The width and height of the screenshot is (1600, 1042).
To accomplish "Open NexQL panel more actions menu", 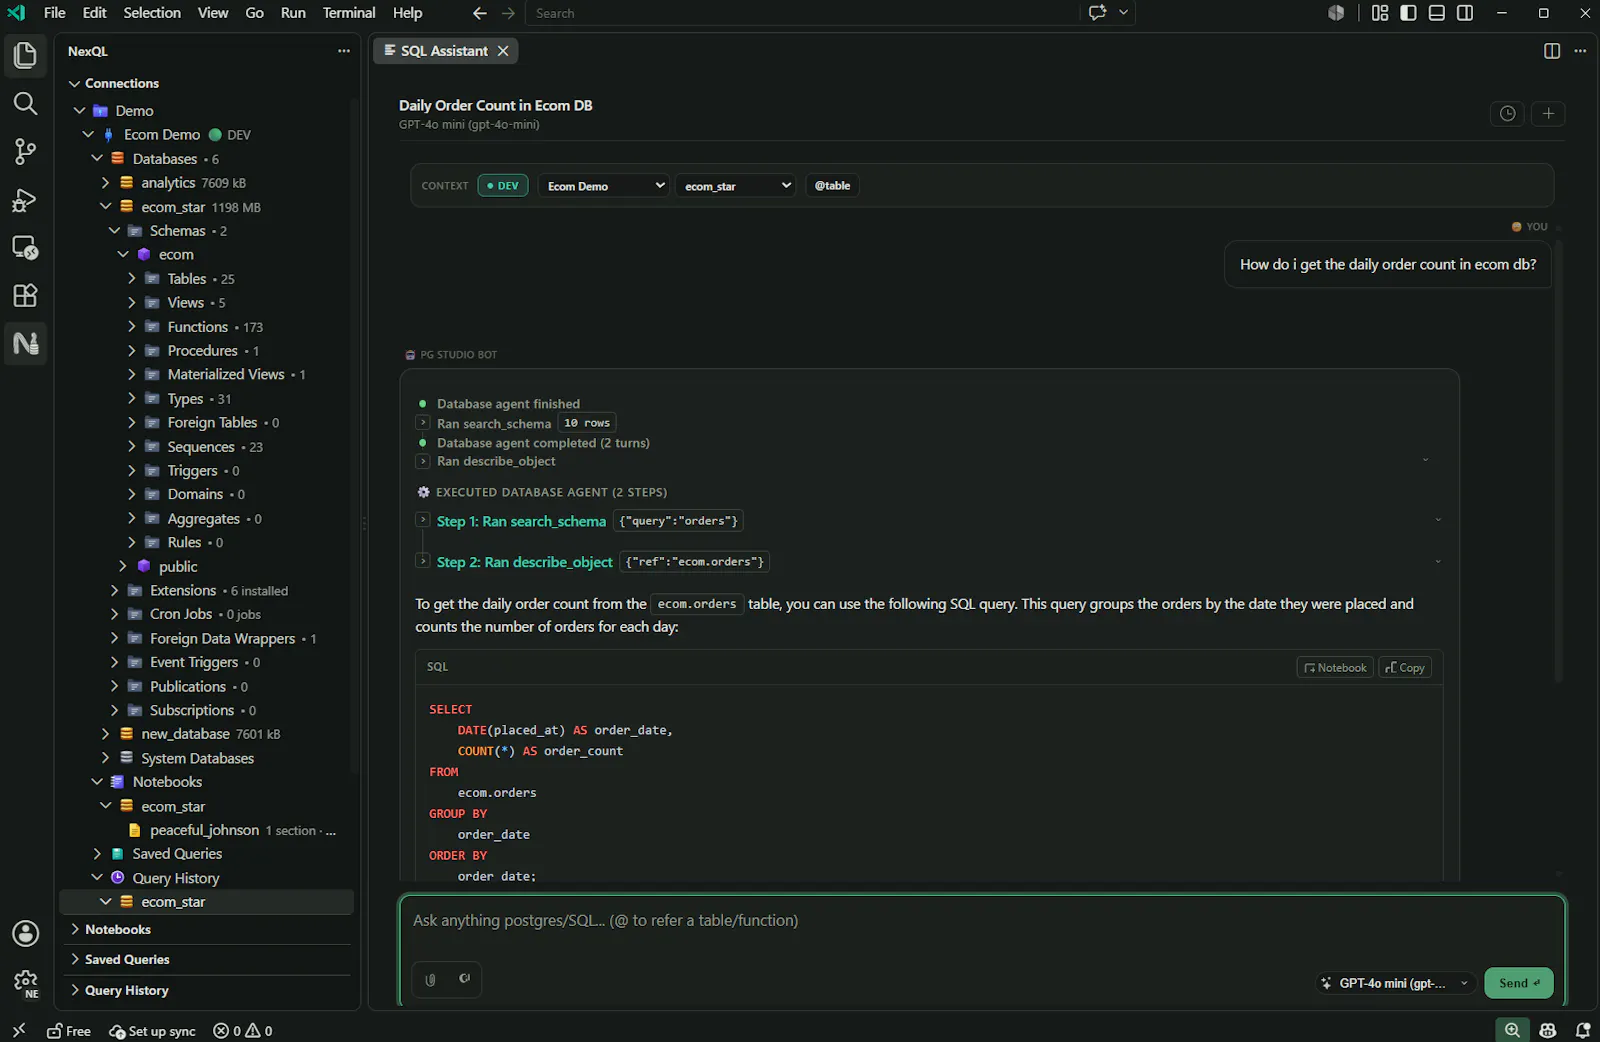I will coord(344,51).
